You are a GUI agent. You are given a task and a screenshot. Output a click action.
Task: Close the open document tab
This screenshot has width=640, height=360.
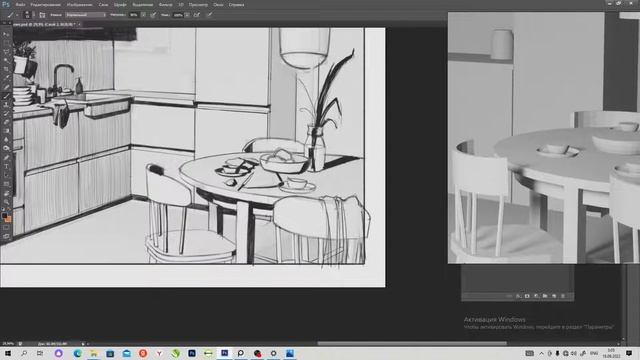click(79, 24)
